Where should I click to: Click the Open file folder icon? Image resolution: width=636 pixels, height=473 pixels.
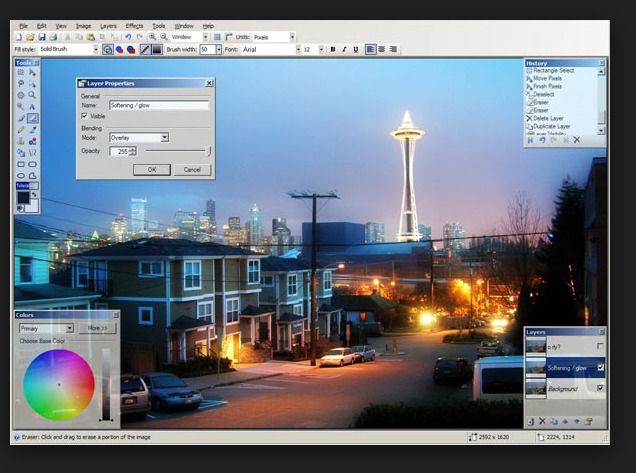coord(30,37)
